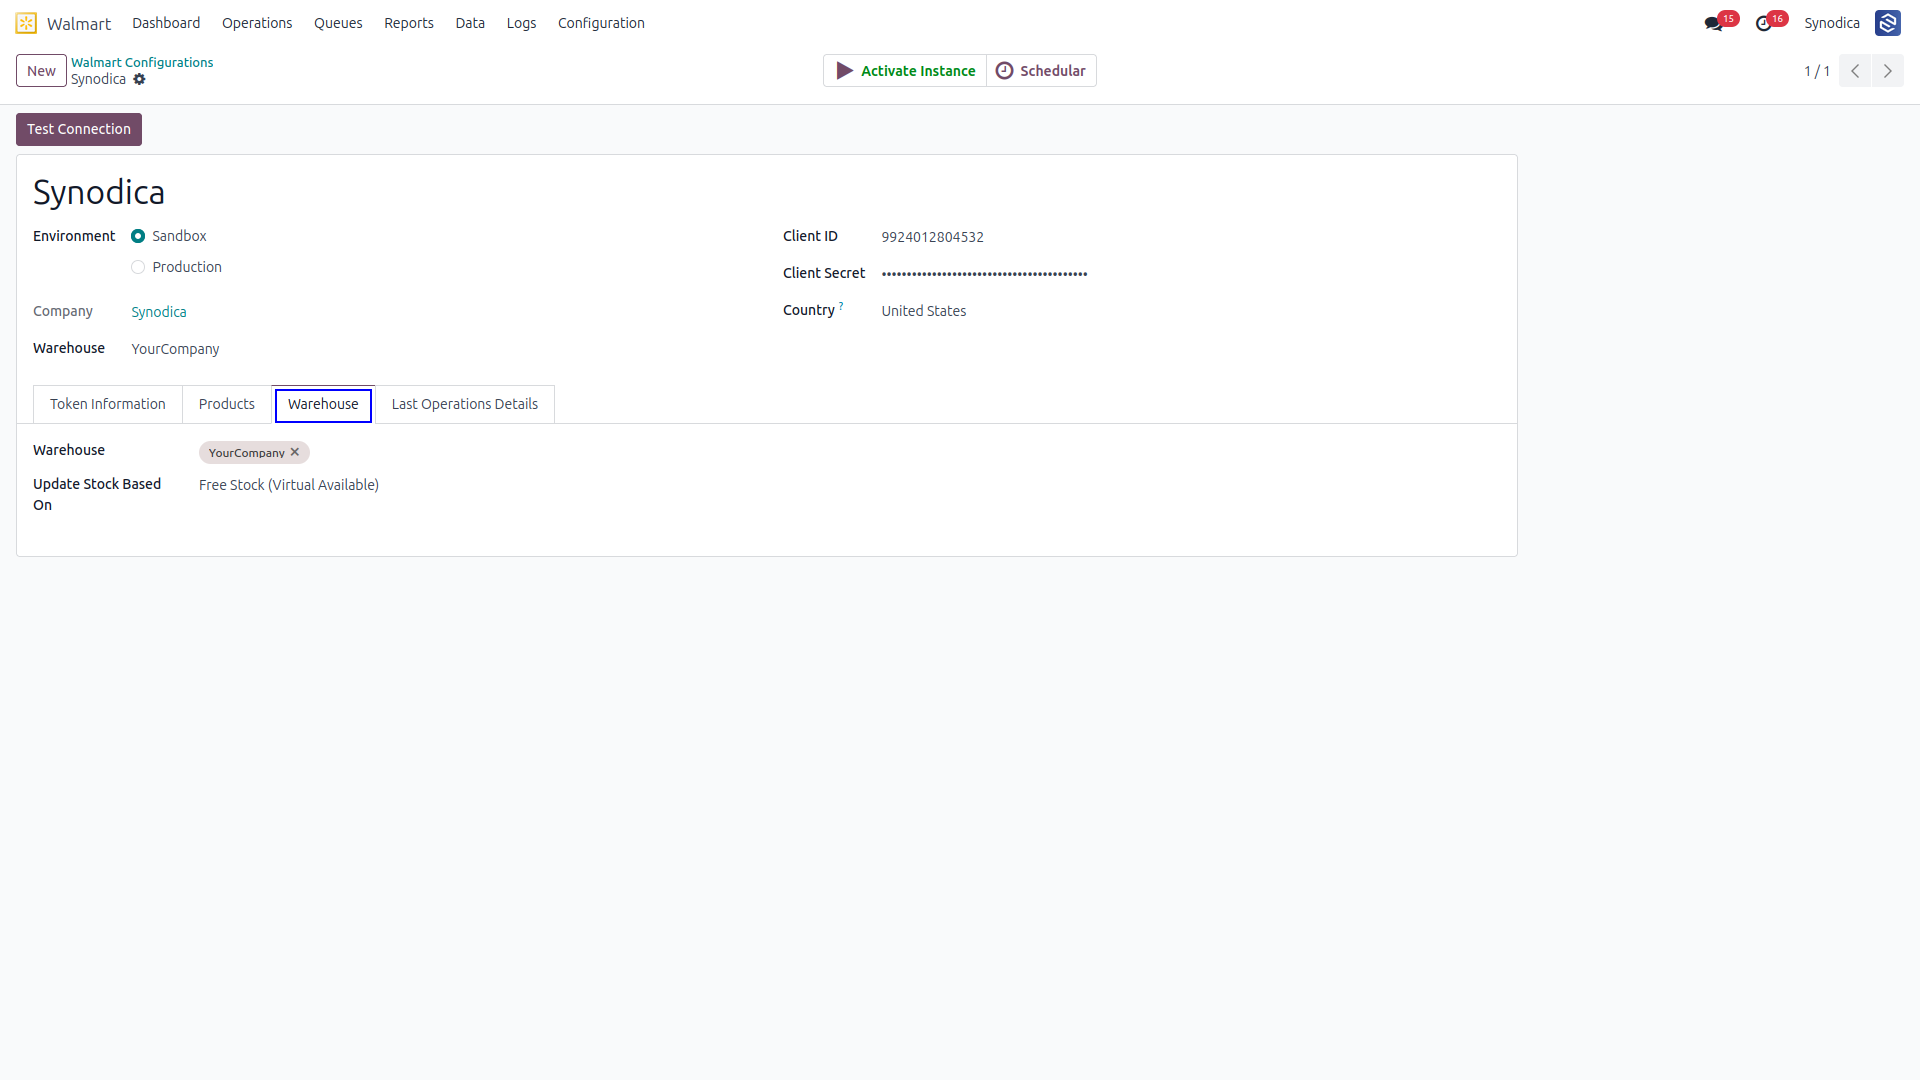Click the Test Connection button
This screenshot has height=1080, width=1920.
click(79, 129)
